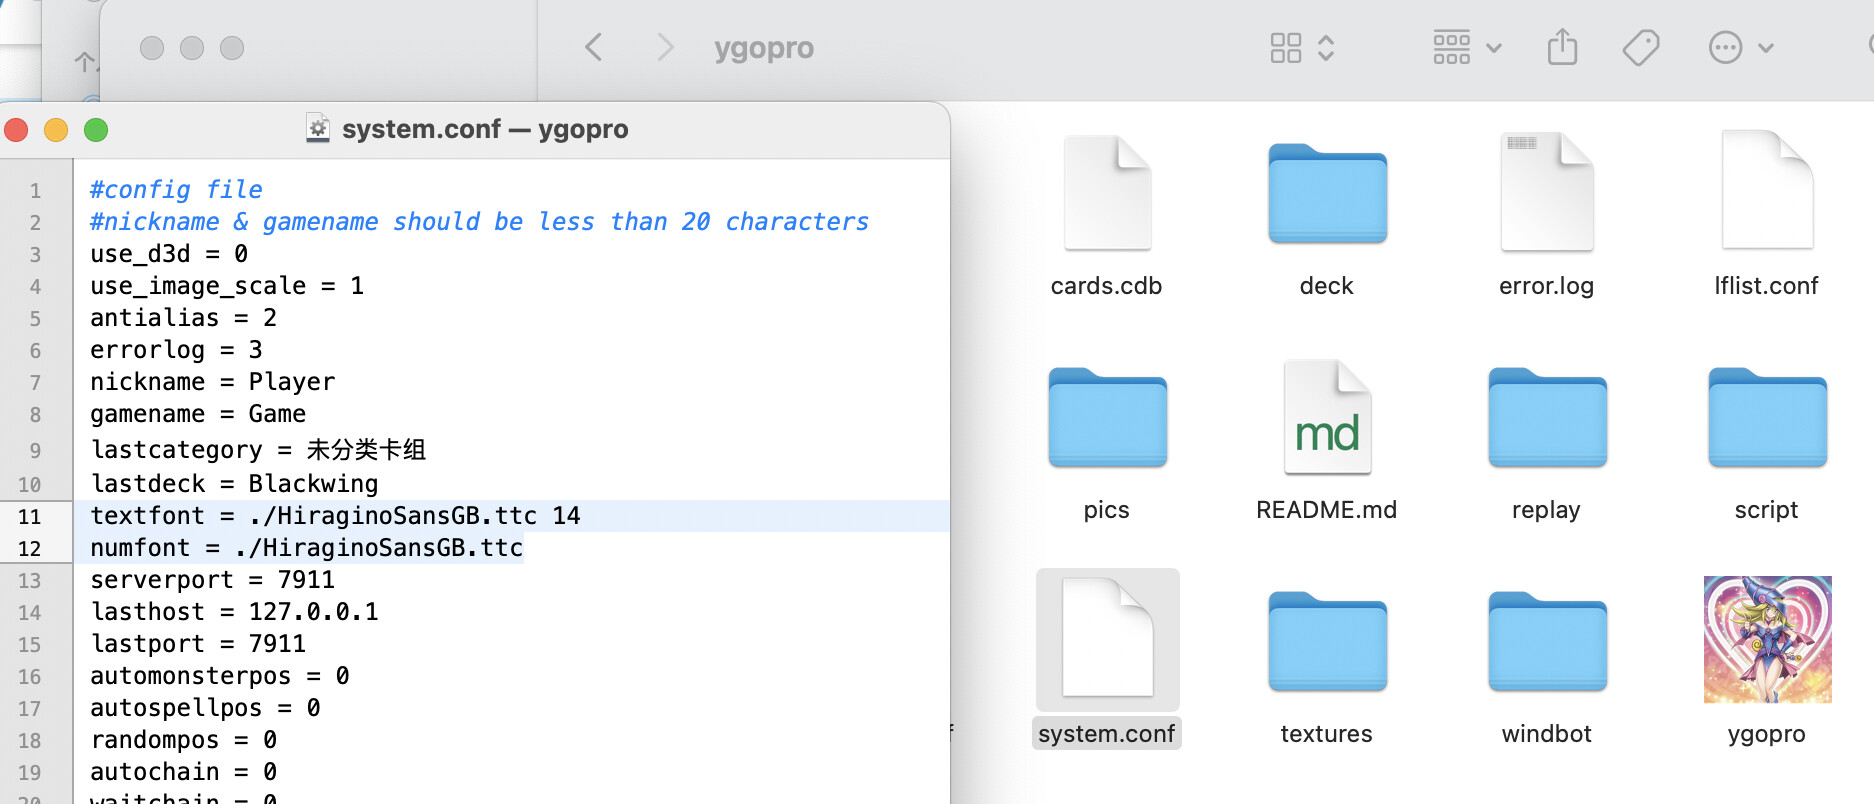Select the system.conf file icon in Finder
The height and width of the screenshot is (804, 1874).
tap(1107, 638)
